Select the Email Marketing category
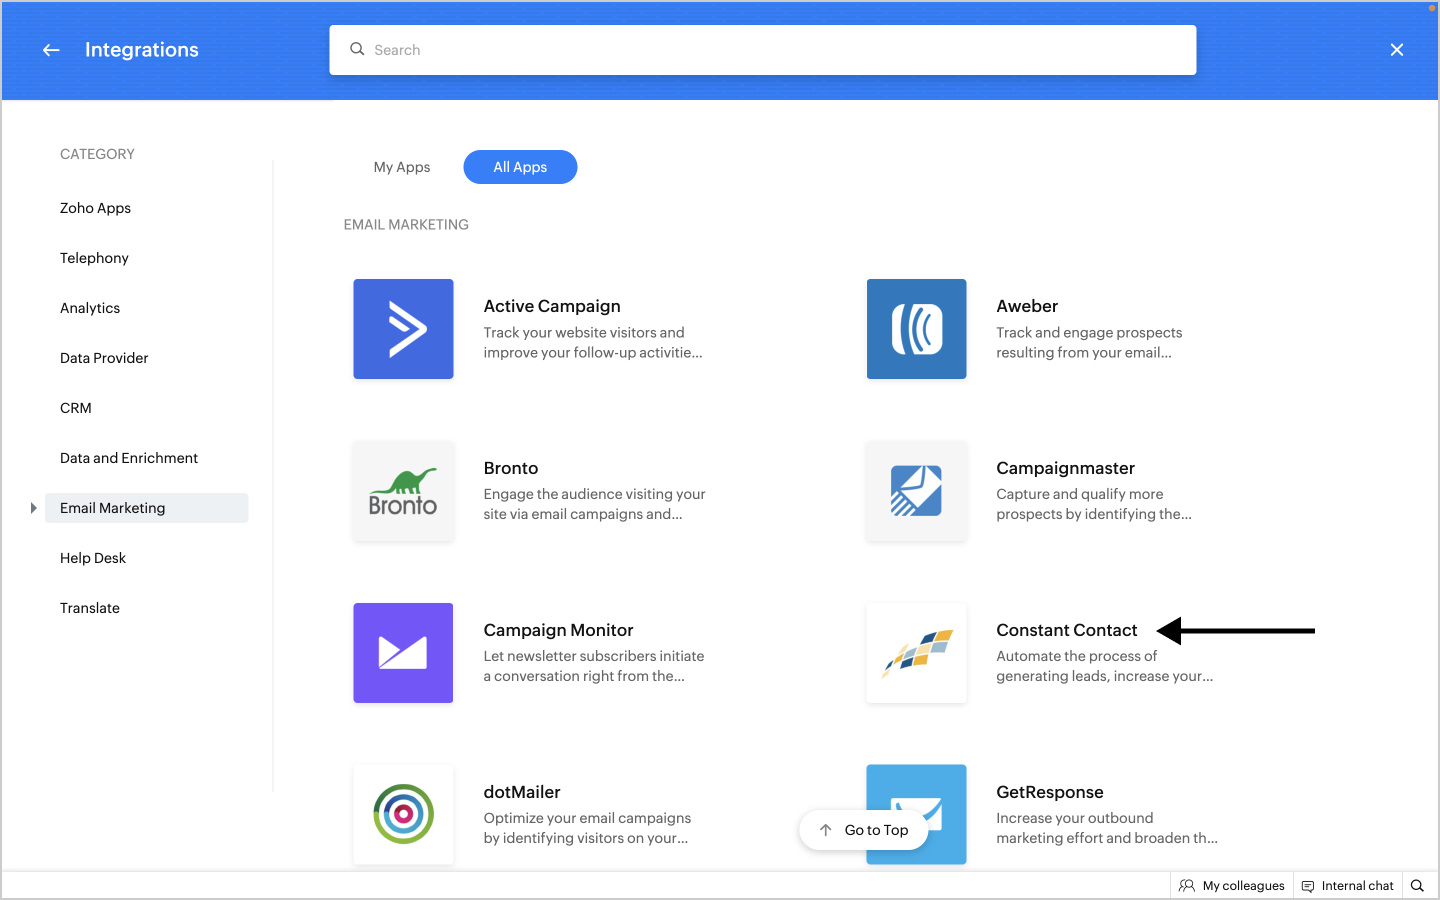The width and height of the screenshot is (1440, 900). pyautogui.click(x=147, y=508)
